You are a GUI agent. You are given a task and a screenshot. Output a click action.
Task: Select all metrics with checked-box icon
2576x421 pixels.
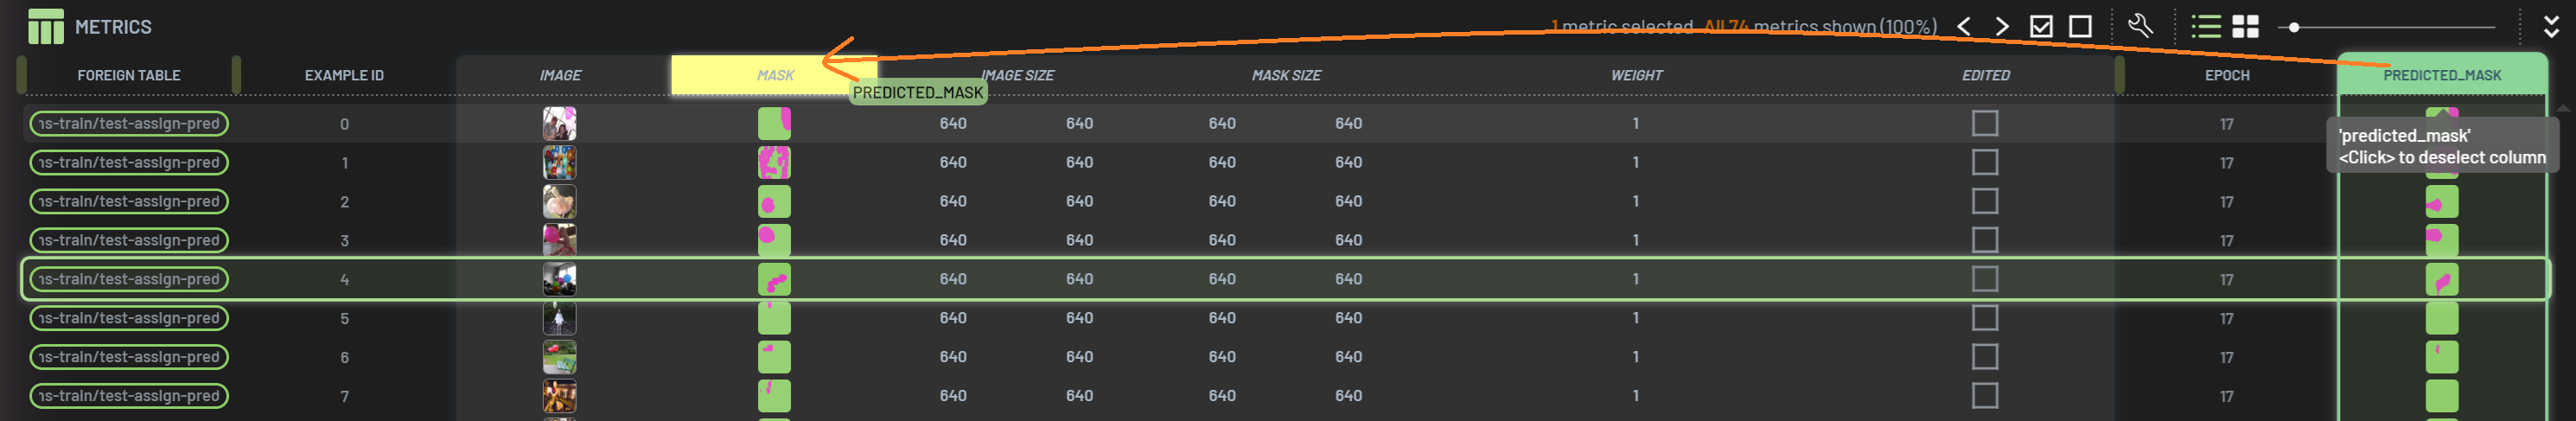[2041, 26]
